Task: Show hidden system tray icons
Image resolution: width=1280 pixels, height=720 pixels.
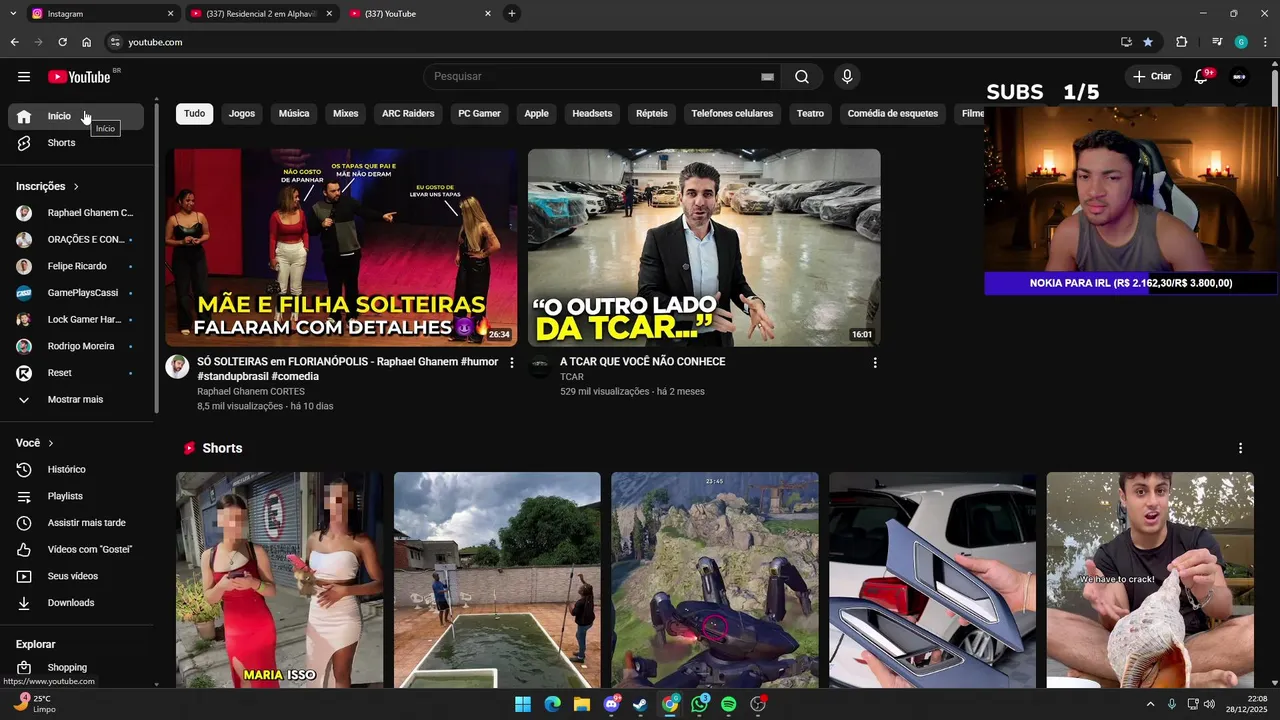Action: coord(1149,704)
